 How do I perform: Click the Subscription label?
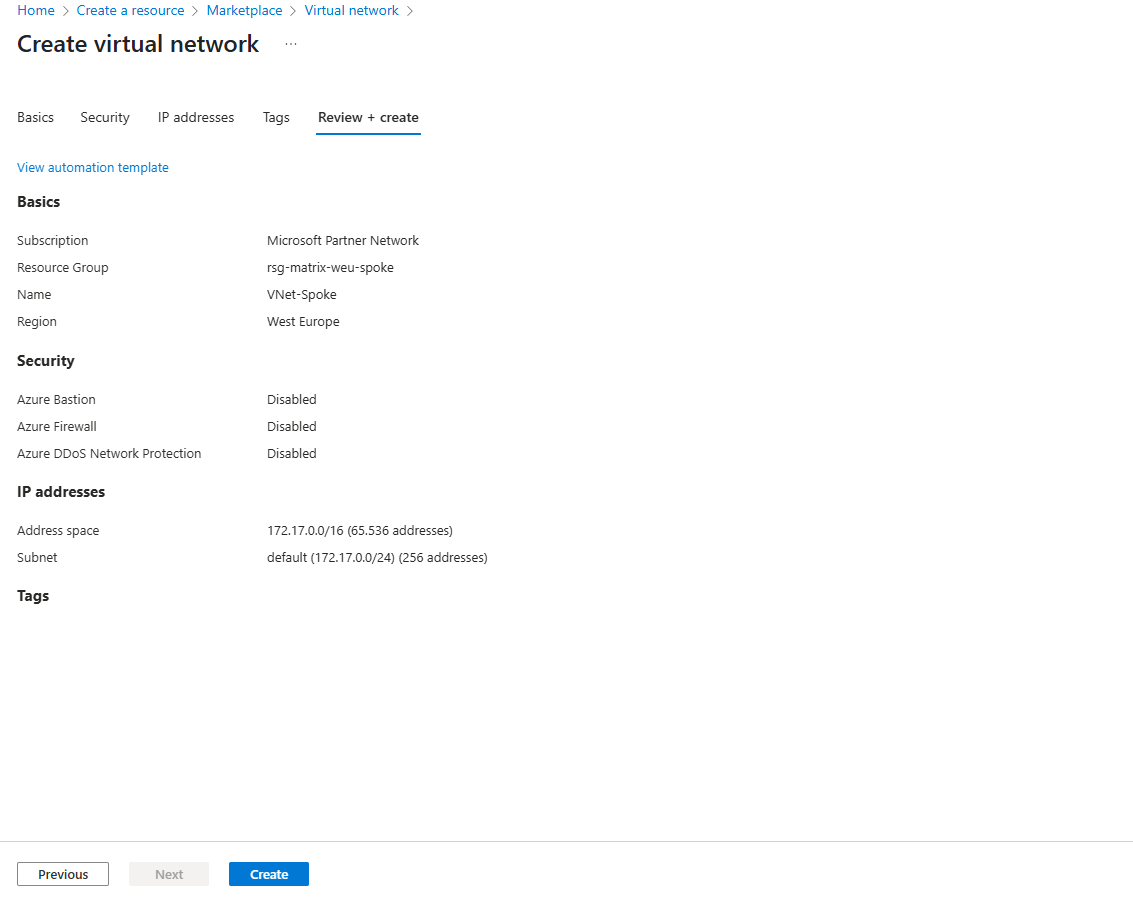[53, 241]
